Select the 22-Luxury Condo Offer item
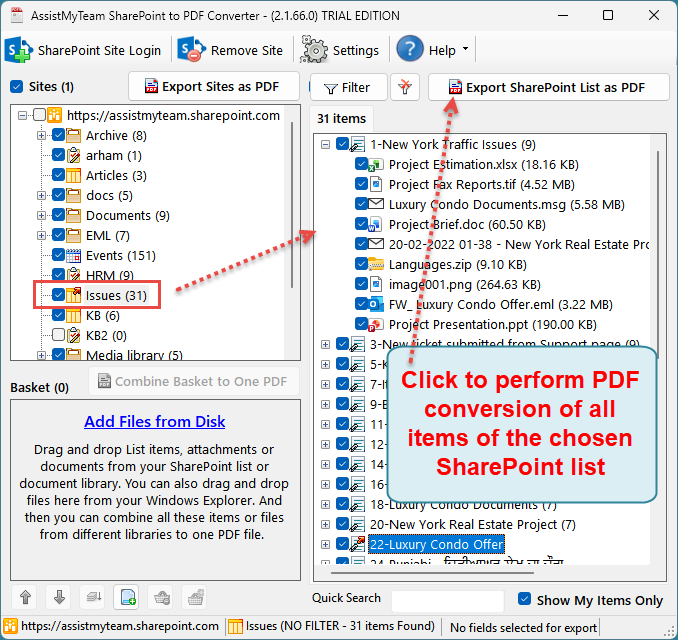 pyautogui.click(x=436, y=544)
